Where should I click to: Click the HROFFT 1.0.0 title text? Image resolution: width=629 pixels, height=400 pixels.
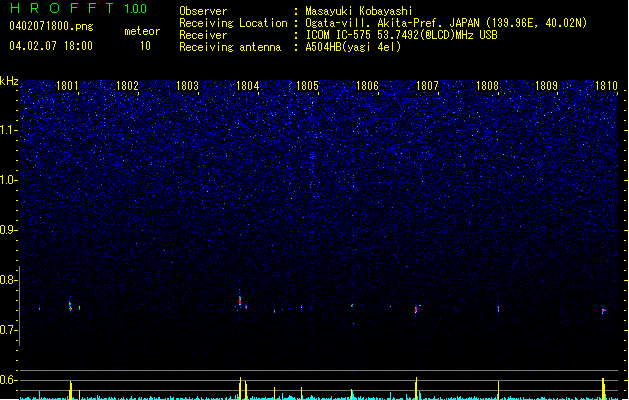78,8
